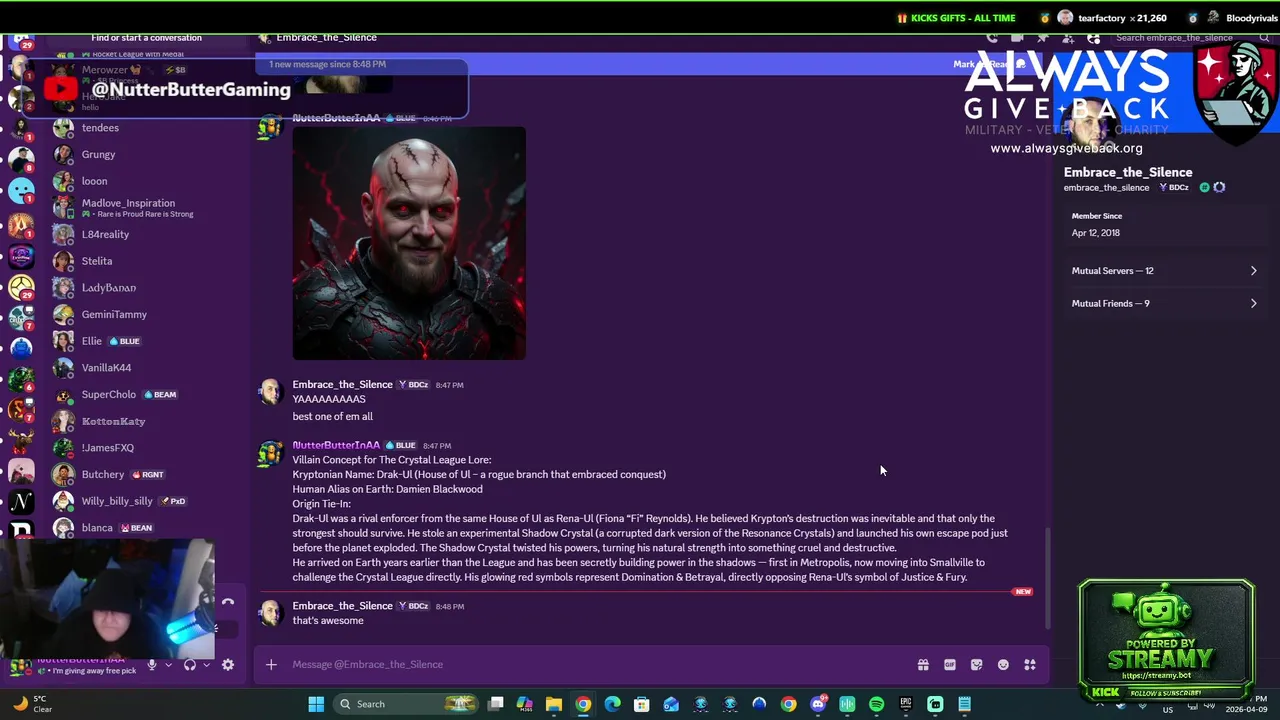
Task: Open the Notepad app on the taskbar
Action: [964, 704]
